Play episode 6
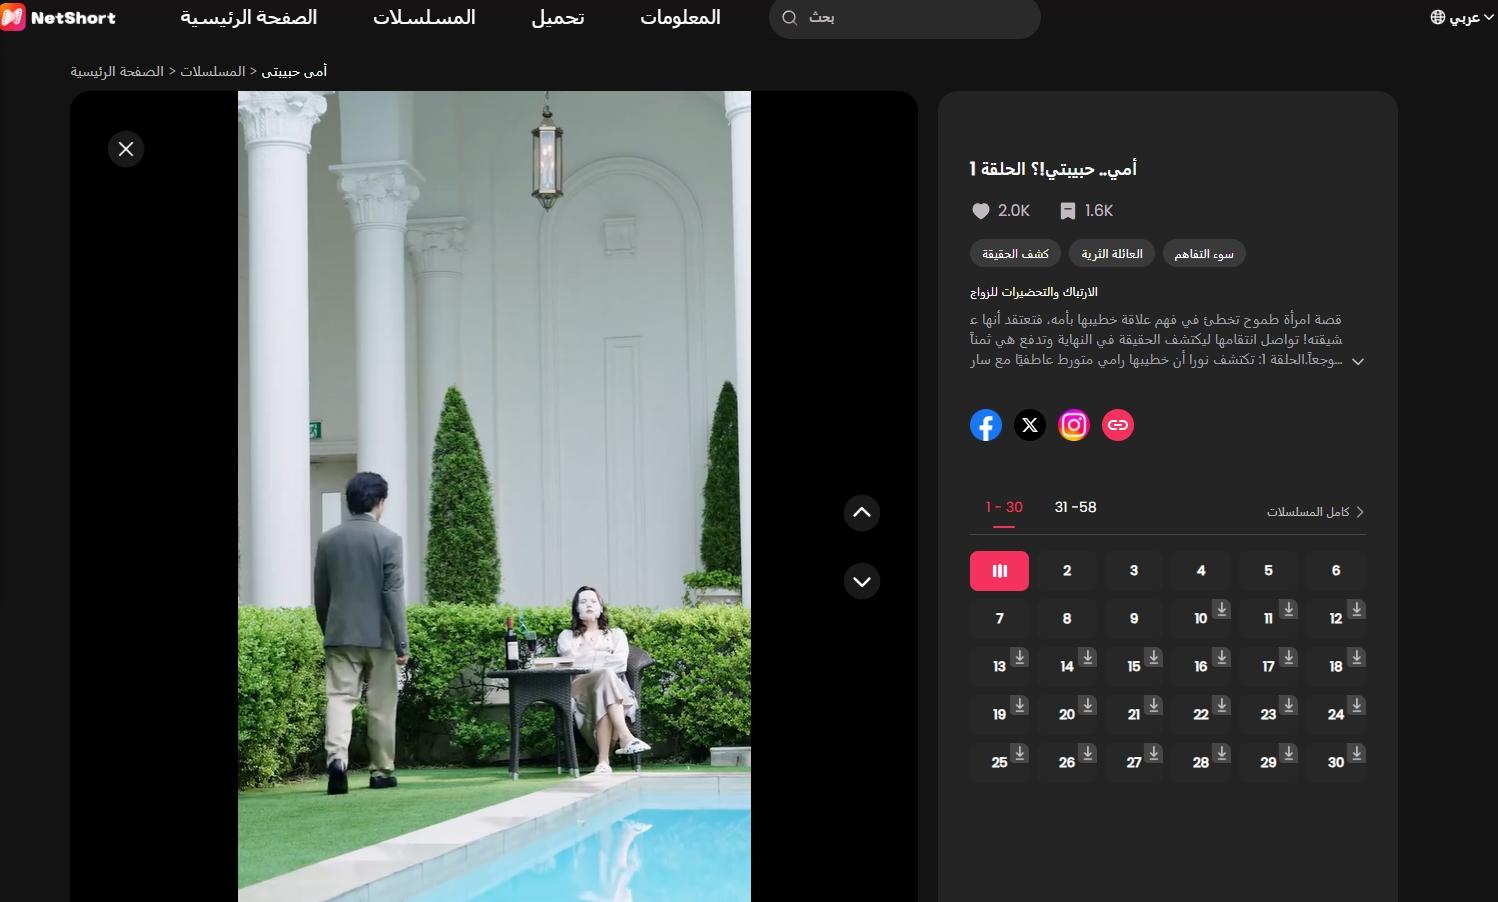This screenshot has width=1498, height=902. tap(1336, 571)
